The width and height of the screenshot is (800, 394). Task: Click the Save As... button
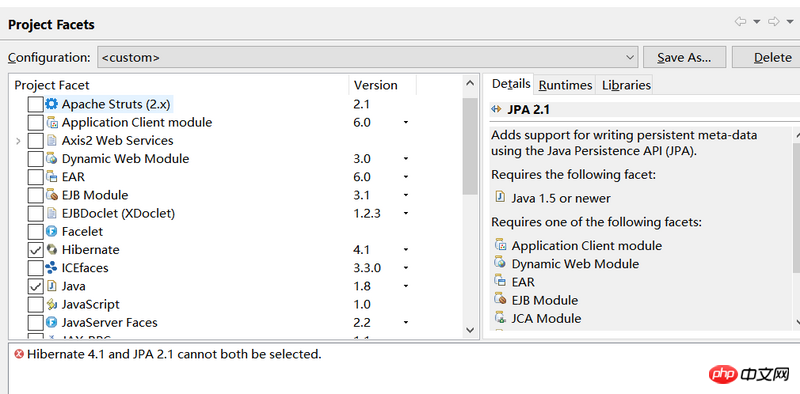[684, 57]
